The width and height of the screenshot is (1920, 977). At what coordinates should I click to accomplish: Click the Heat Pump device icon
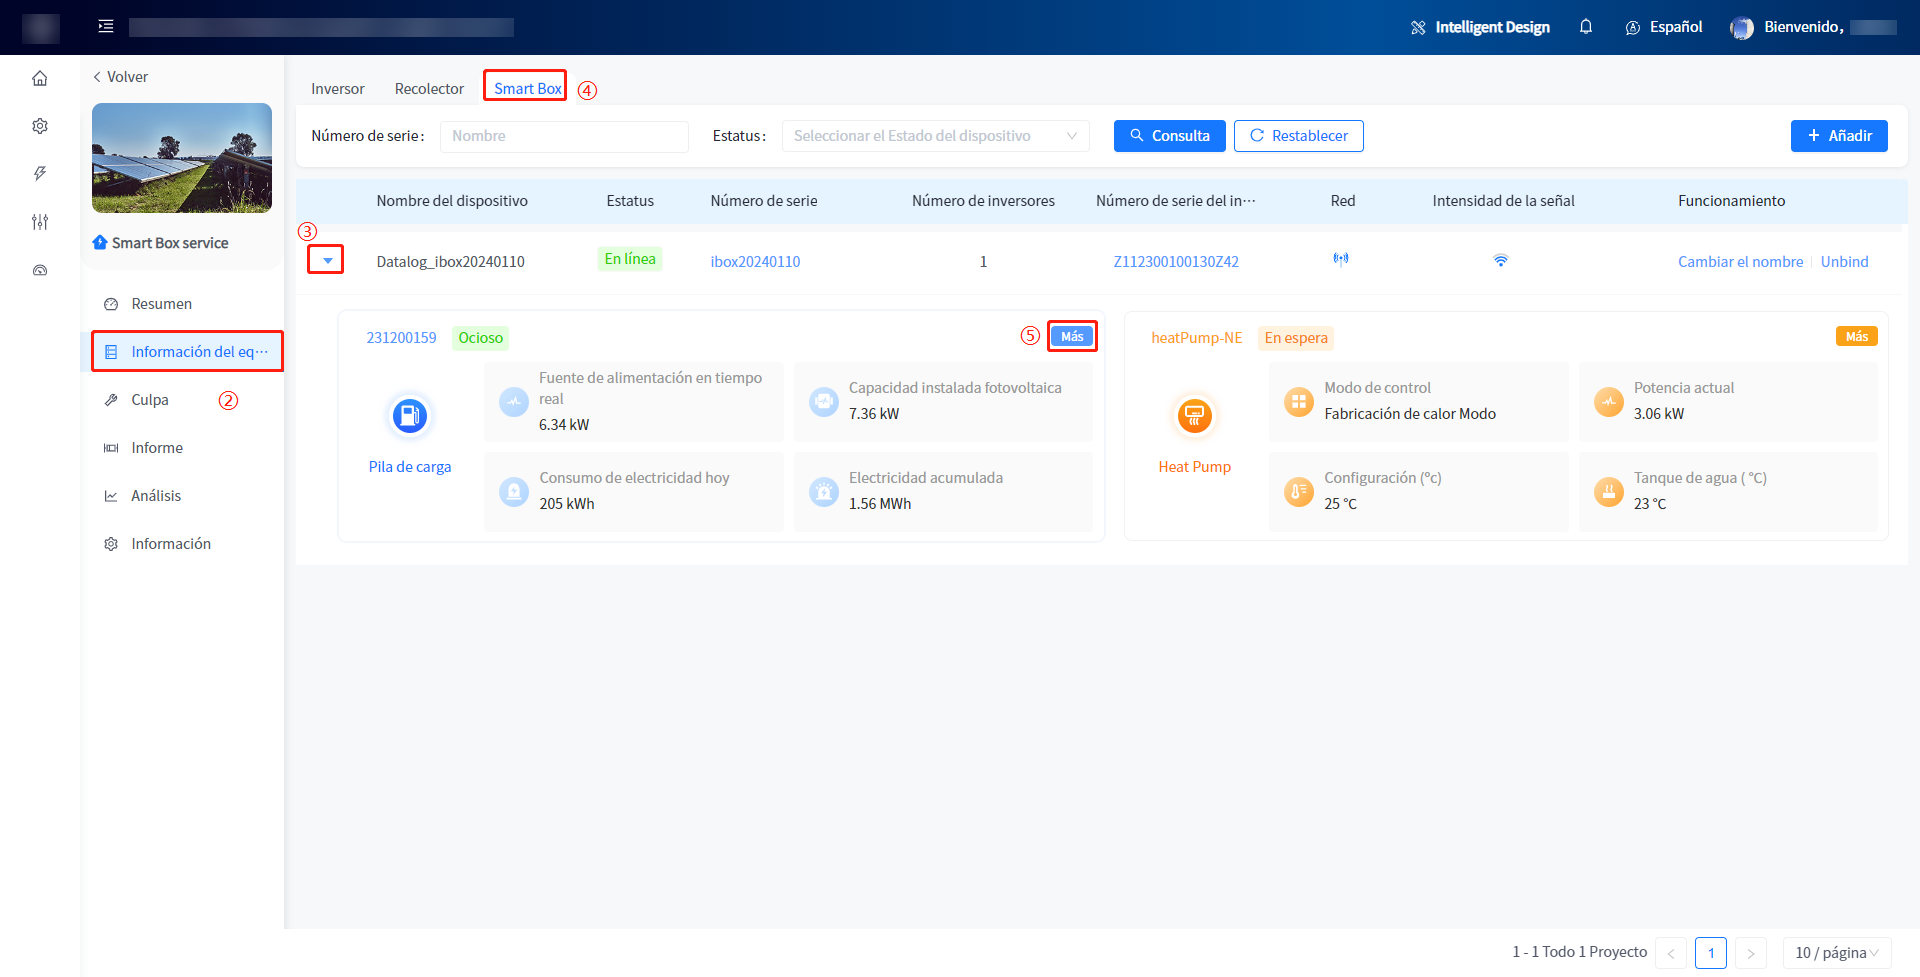pos(1194,415)
